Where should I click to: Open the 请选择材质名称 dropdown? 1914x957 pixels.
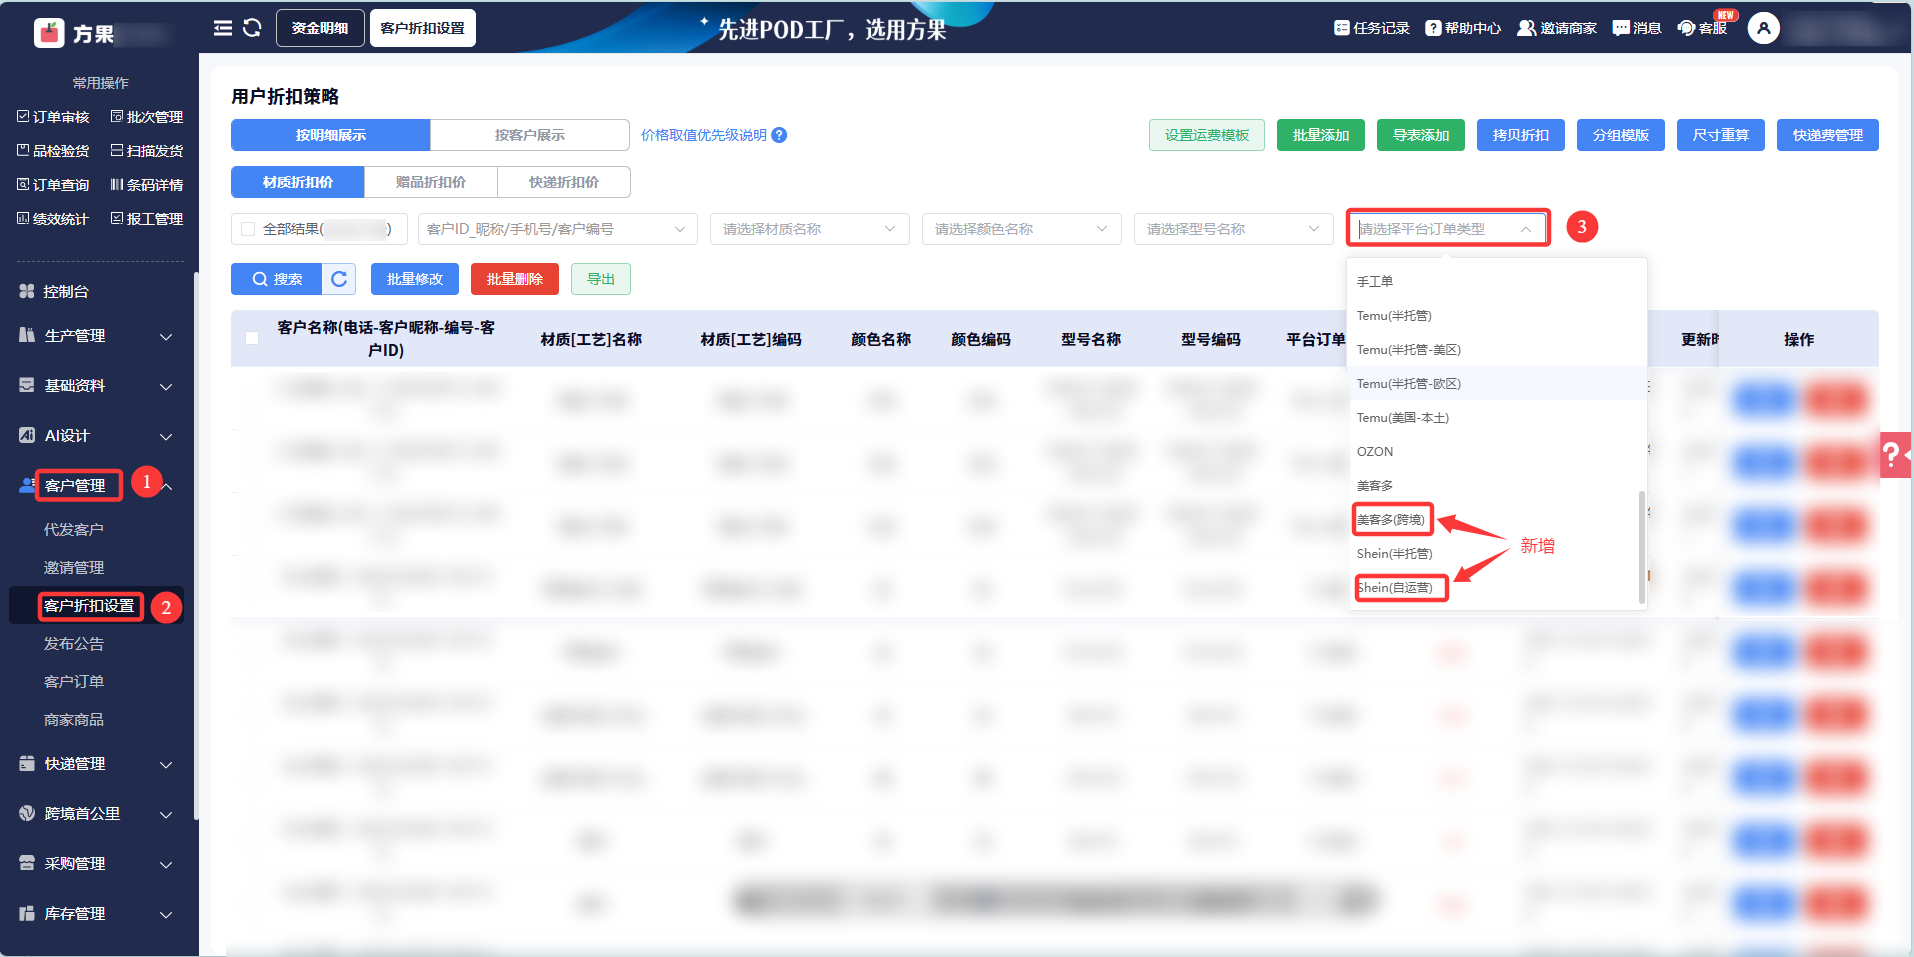[x=809, y=229]
